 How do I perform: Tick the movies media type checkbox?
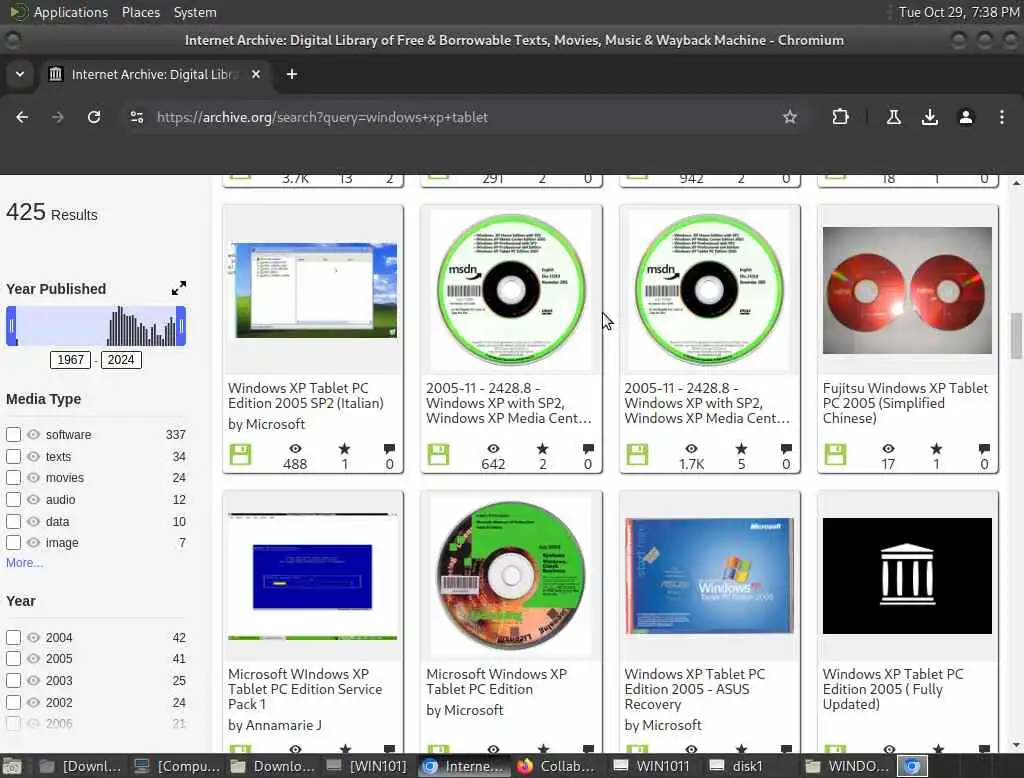pyautogui.click(x=13, y=478)
